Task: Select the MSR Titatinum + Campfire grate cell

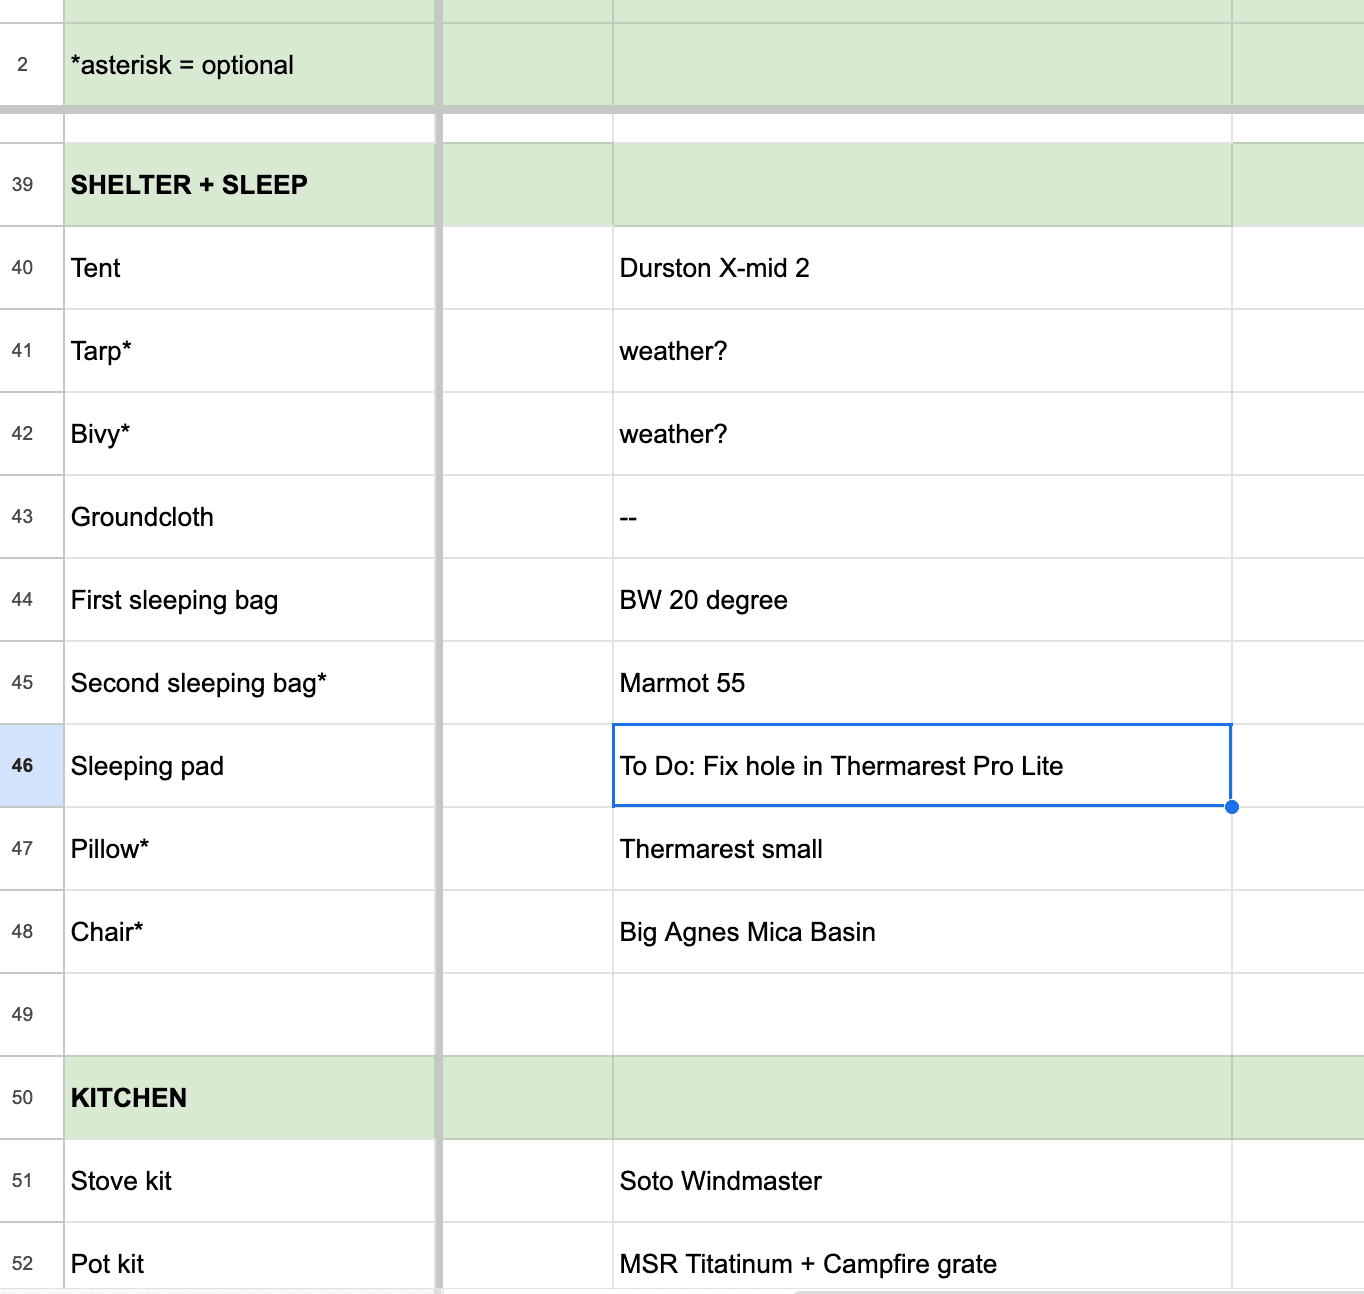Action: pos(922,1258)
